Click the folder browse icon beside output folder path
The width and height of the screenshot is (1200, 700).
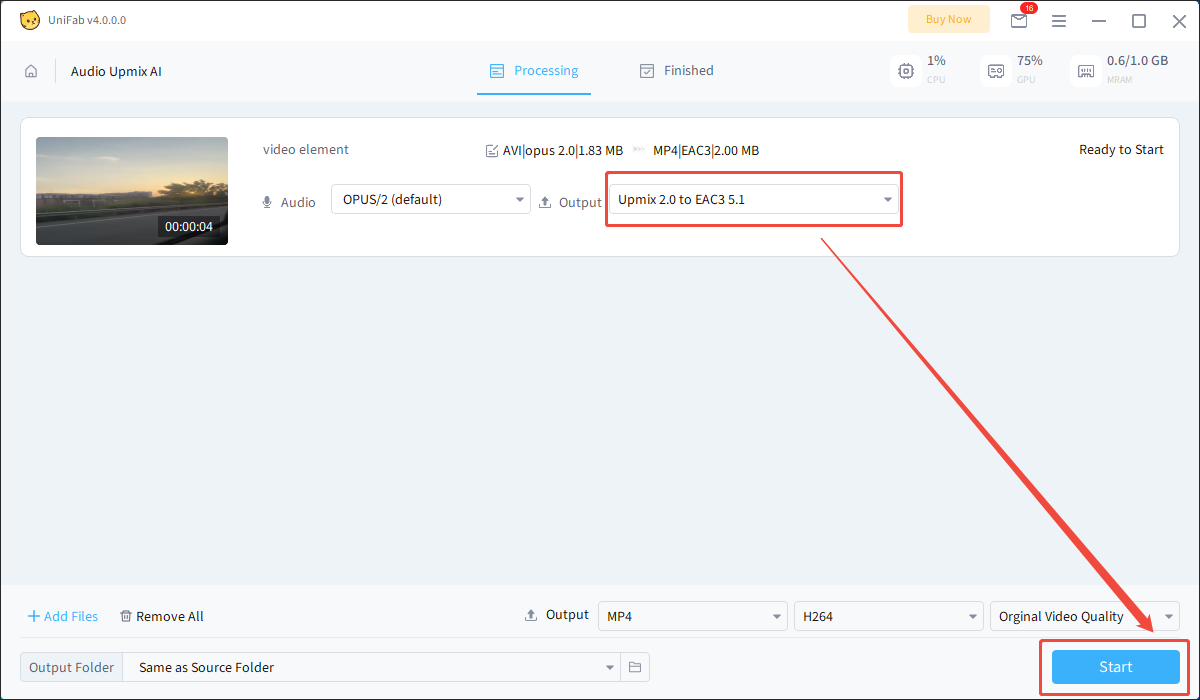[x=635, y=667]
